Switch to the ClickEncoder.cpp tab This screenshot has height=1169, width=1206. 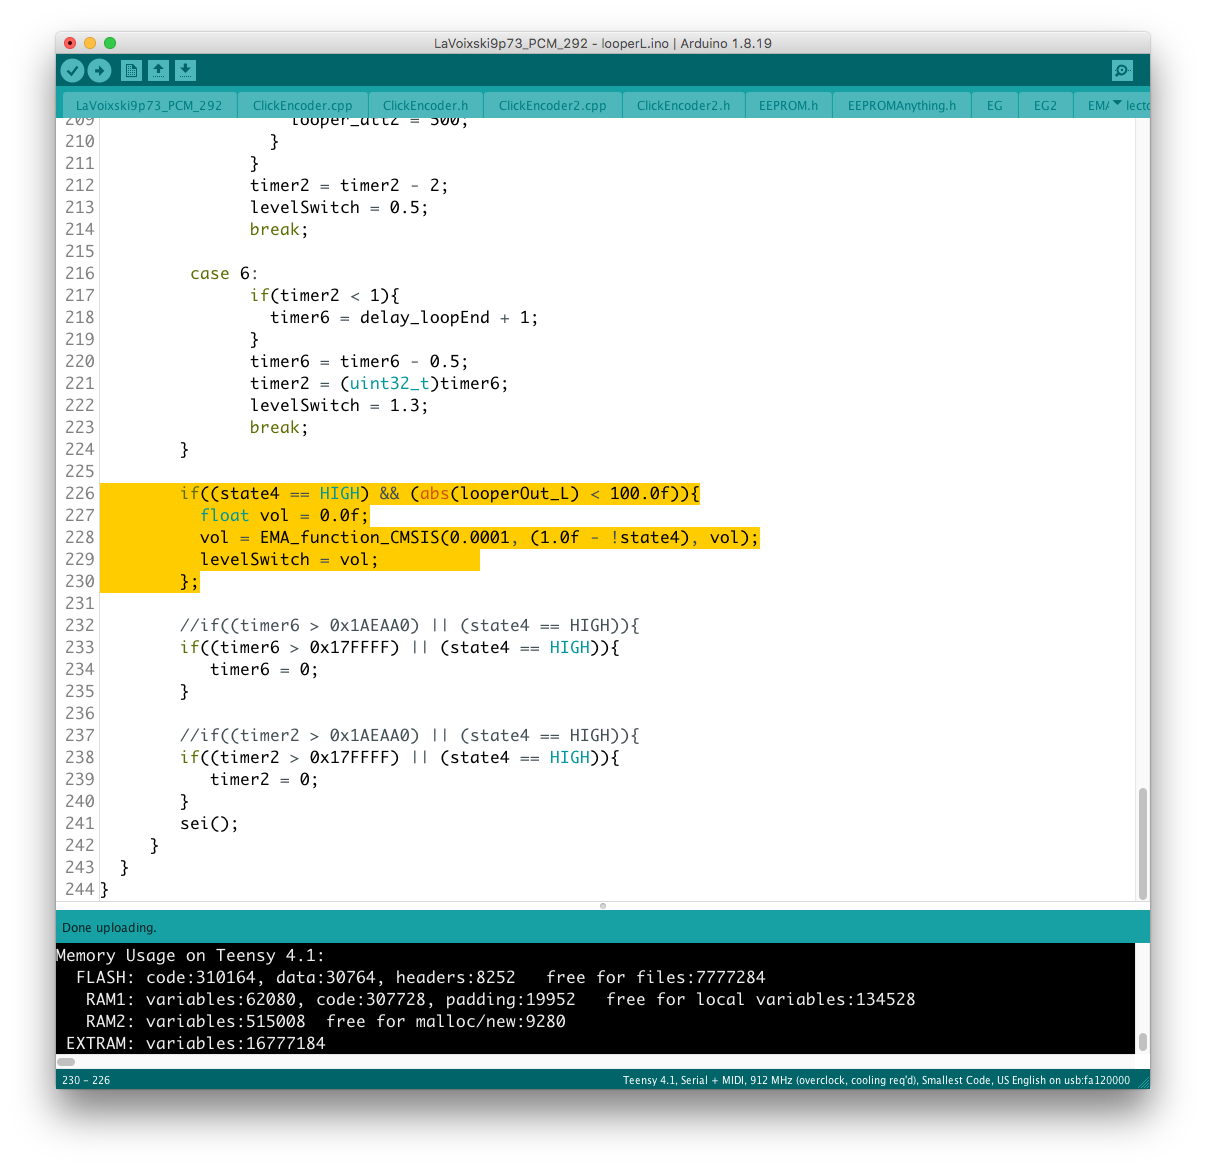click(302, 105)
